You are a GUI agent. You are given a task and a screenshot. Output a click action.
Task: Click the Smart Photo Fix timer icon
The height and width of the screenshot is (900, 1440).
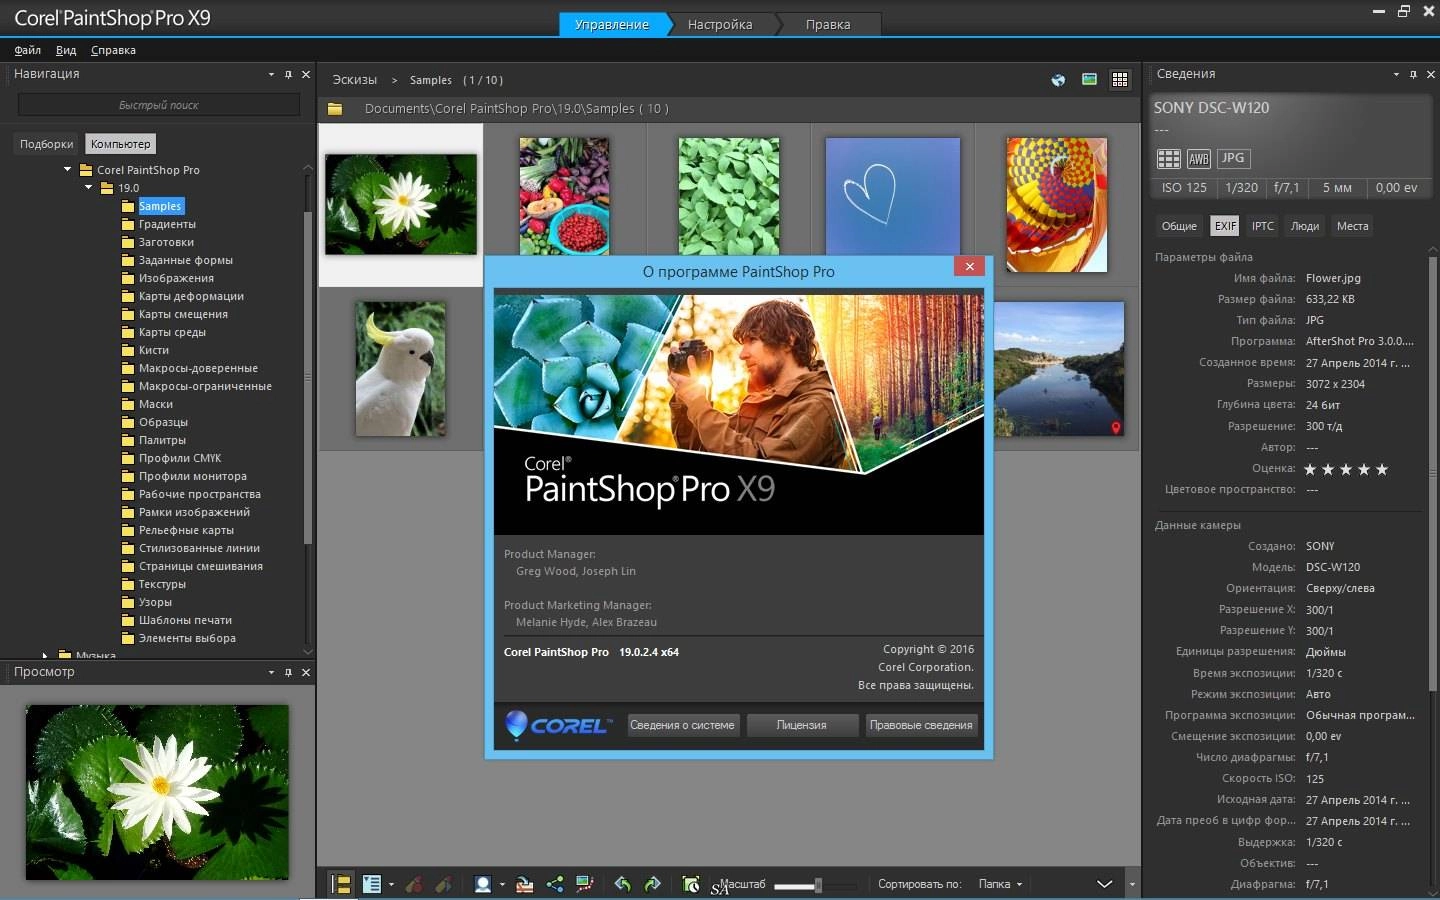click(691, 884)
